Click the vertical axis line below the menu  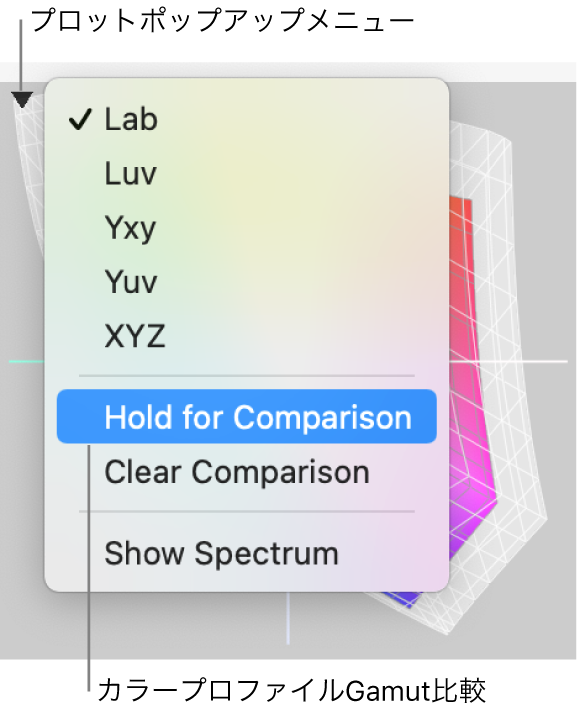[288, 619]
